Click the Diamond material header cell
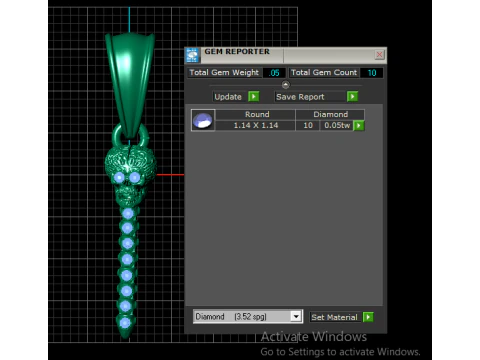The image size is (480, 360). pyautogui.click(x=330, y=114)
